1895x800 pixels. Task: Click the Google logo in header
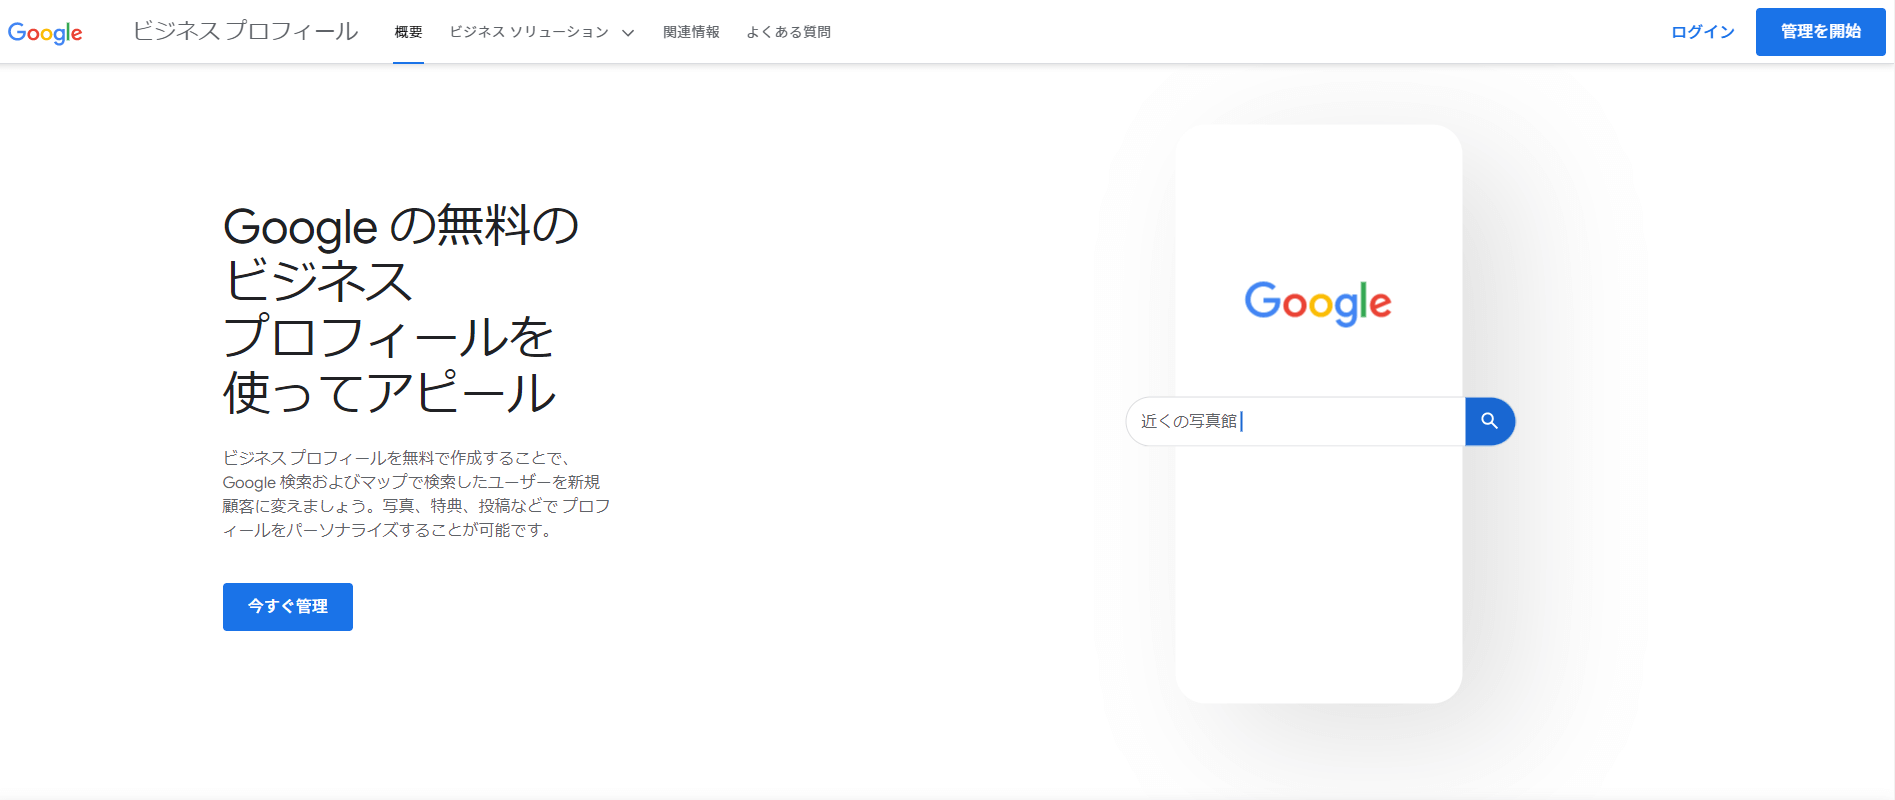point(45,32)
